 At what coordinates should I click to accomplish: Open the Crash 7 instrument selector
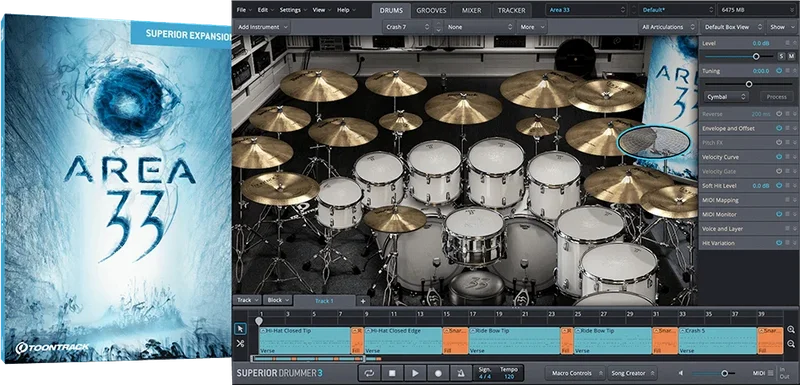(x=407, y=27)
